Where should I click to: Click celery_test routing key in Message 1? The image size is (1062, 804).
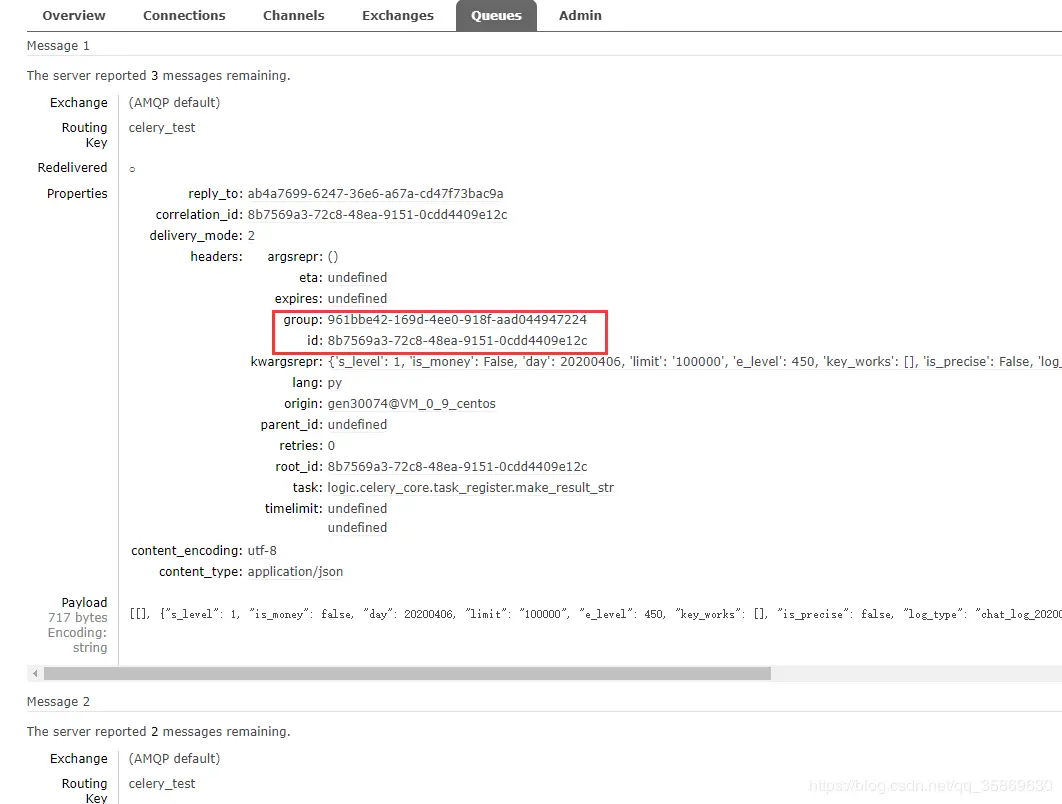pos(162,127)
